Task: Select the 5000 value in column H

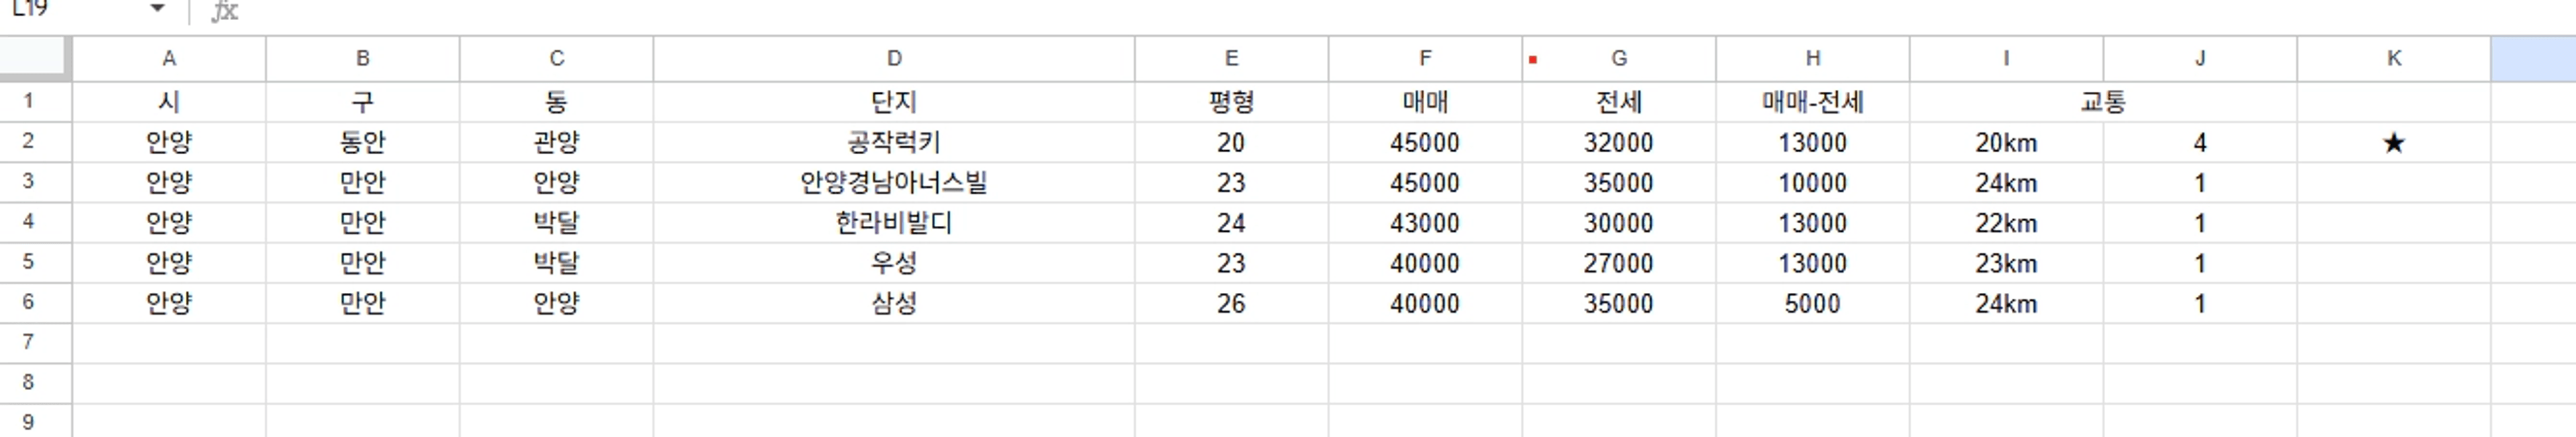Action: pyautogui.click(x=1812, y=303)
